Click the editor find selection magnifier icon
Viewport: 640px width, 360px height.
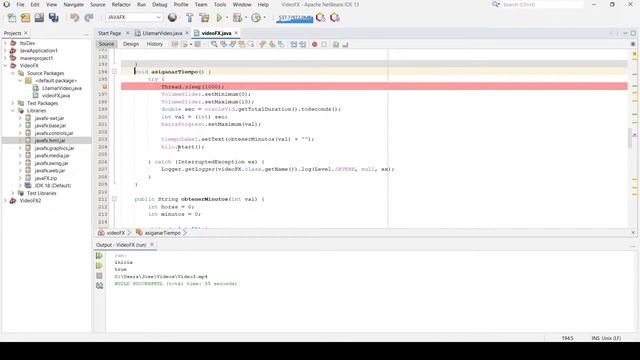214,44
